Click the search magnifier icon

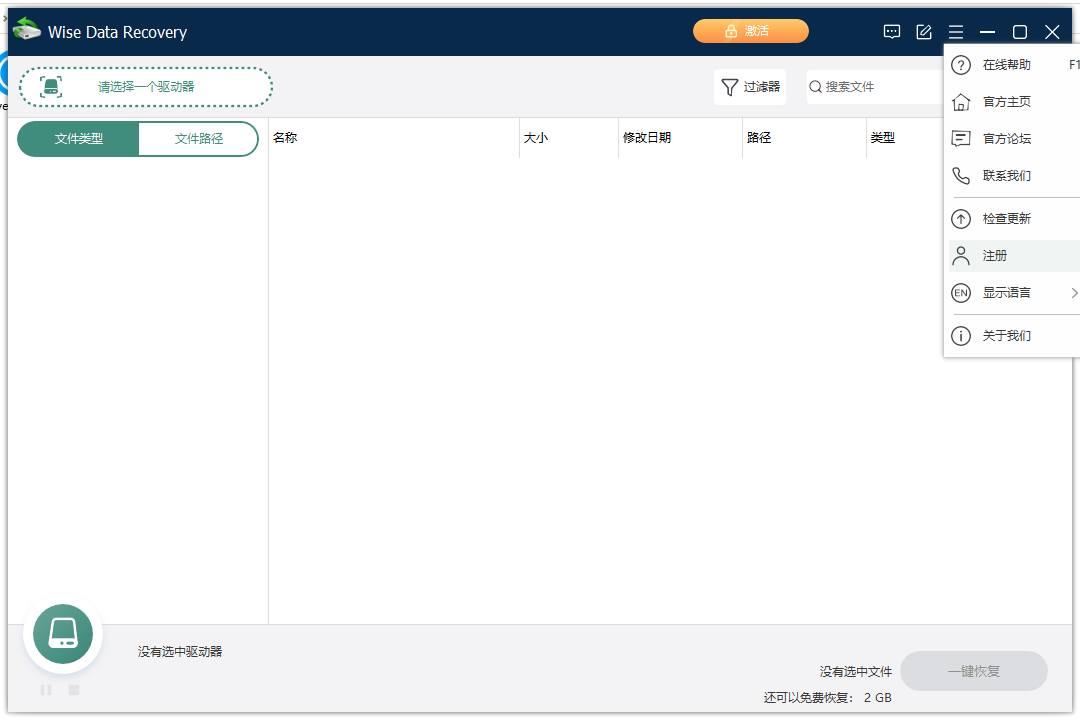[x=816, y=87]
